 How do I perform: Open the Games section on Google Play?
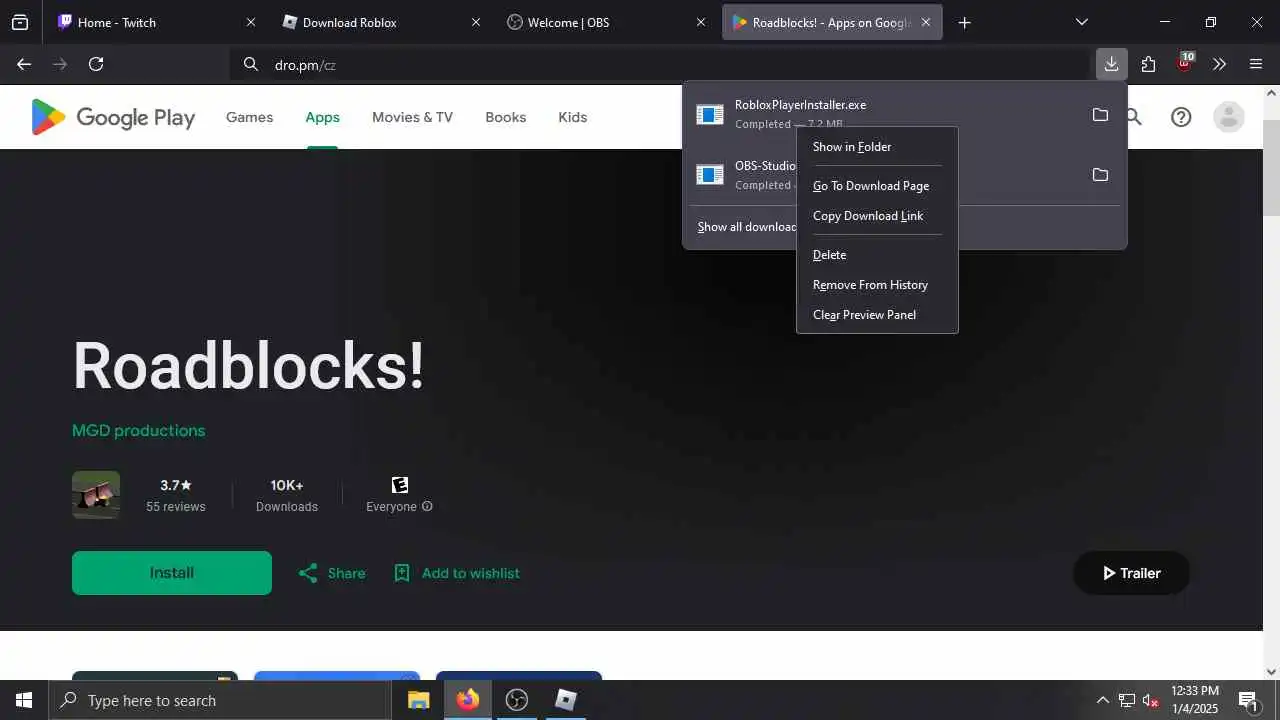[249, 117]
